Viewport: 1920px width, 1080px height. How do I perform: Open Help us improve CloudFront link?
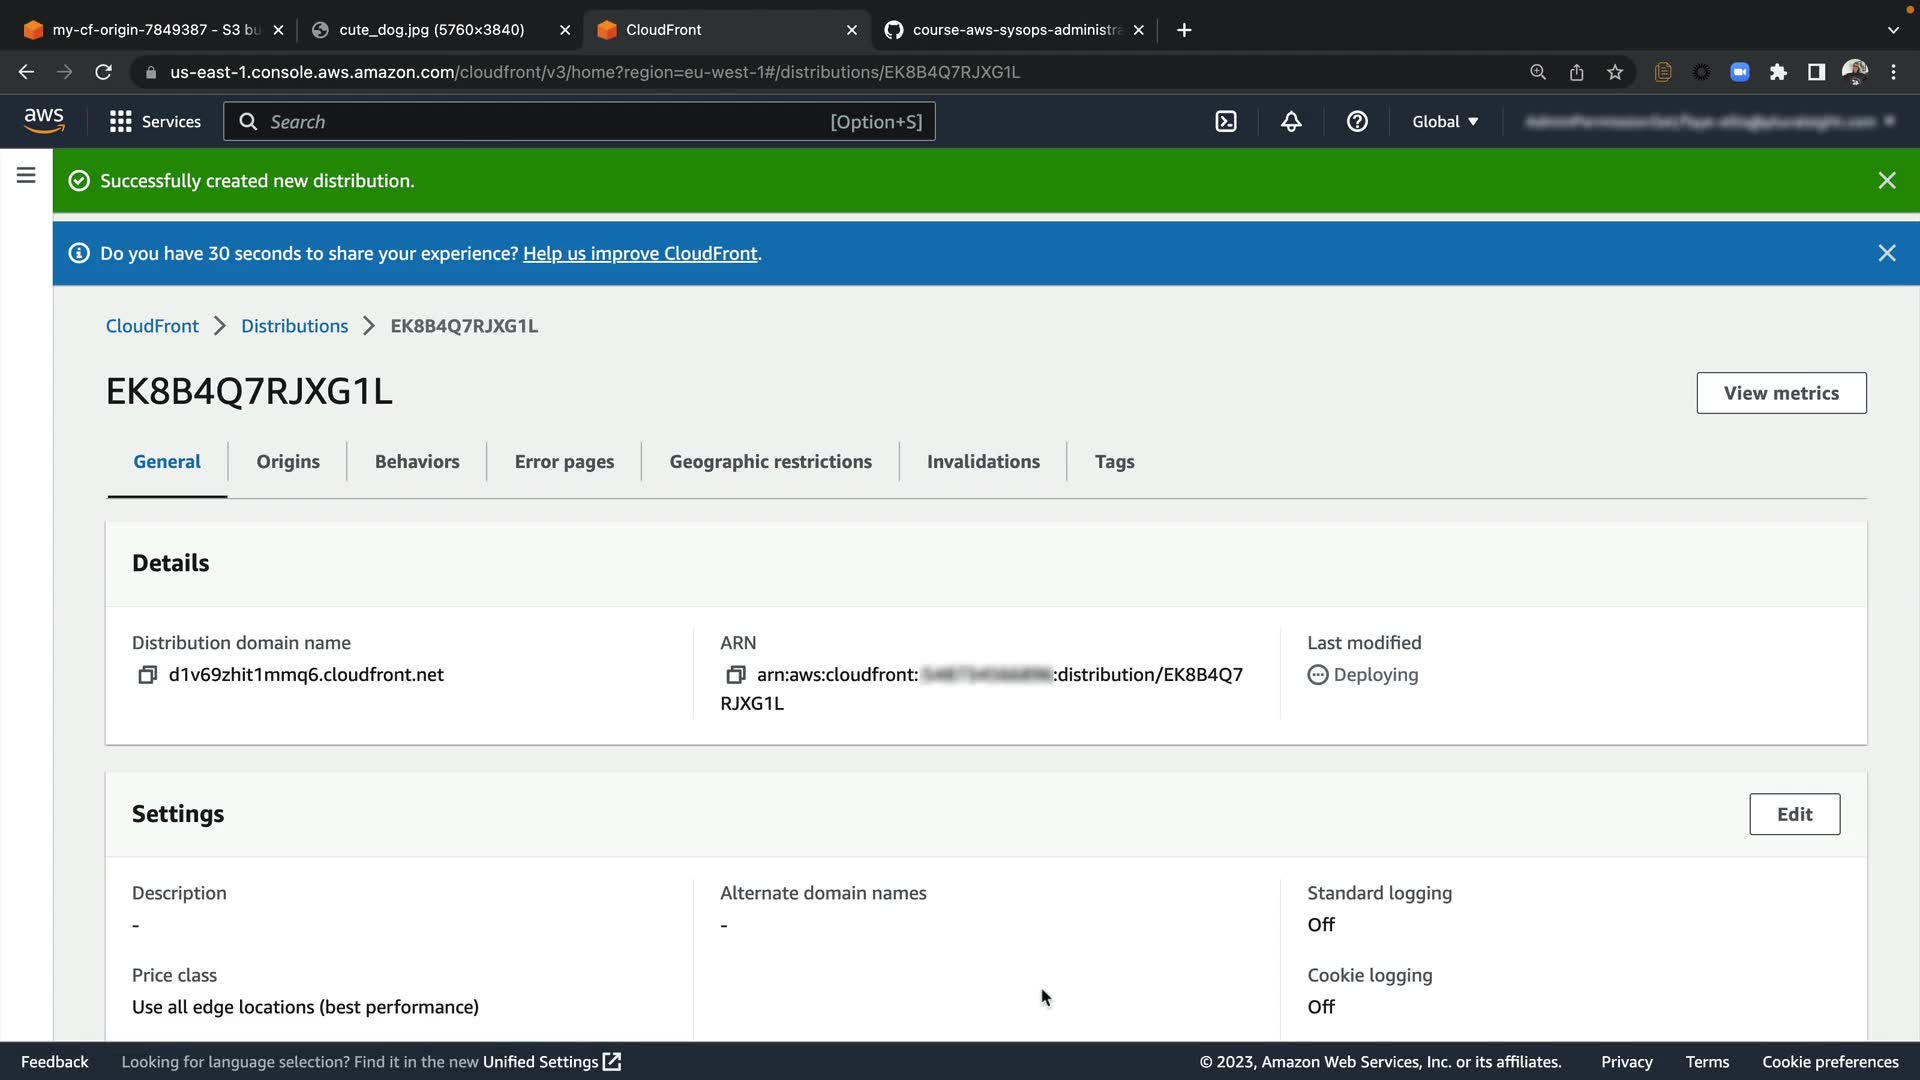coord(640,254)
